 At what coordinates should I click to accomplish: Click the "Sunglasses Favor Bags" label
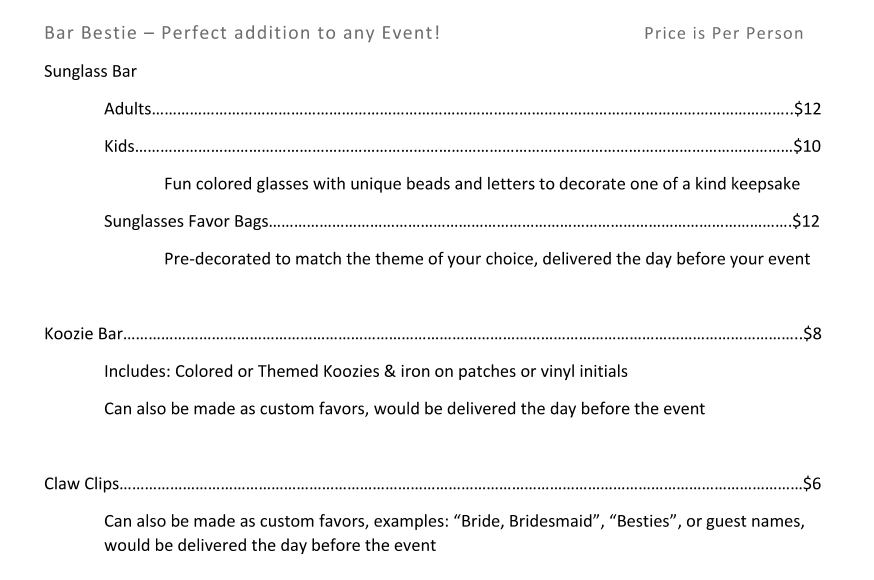(x=186, y=221)
